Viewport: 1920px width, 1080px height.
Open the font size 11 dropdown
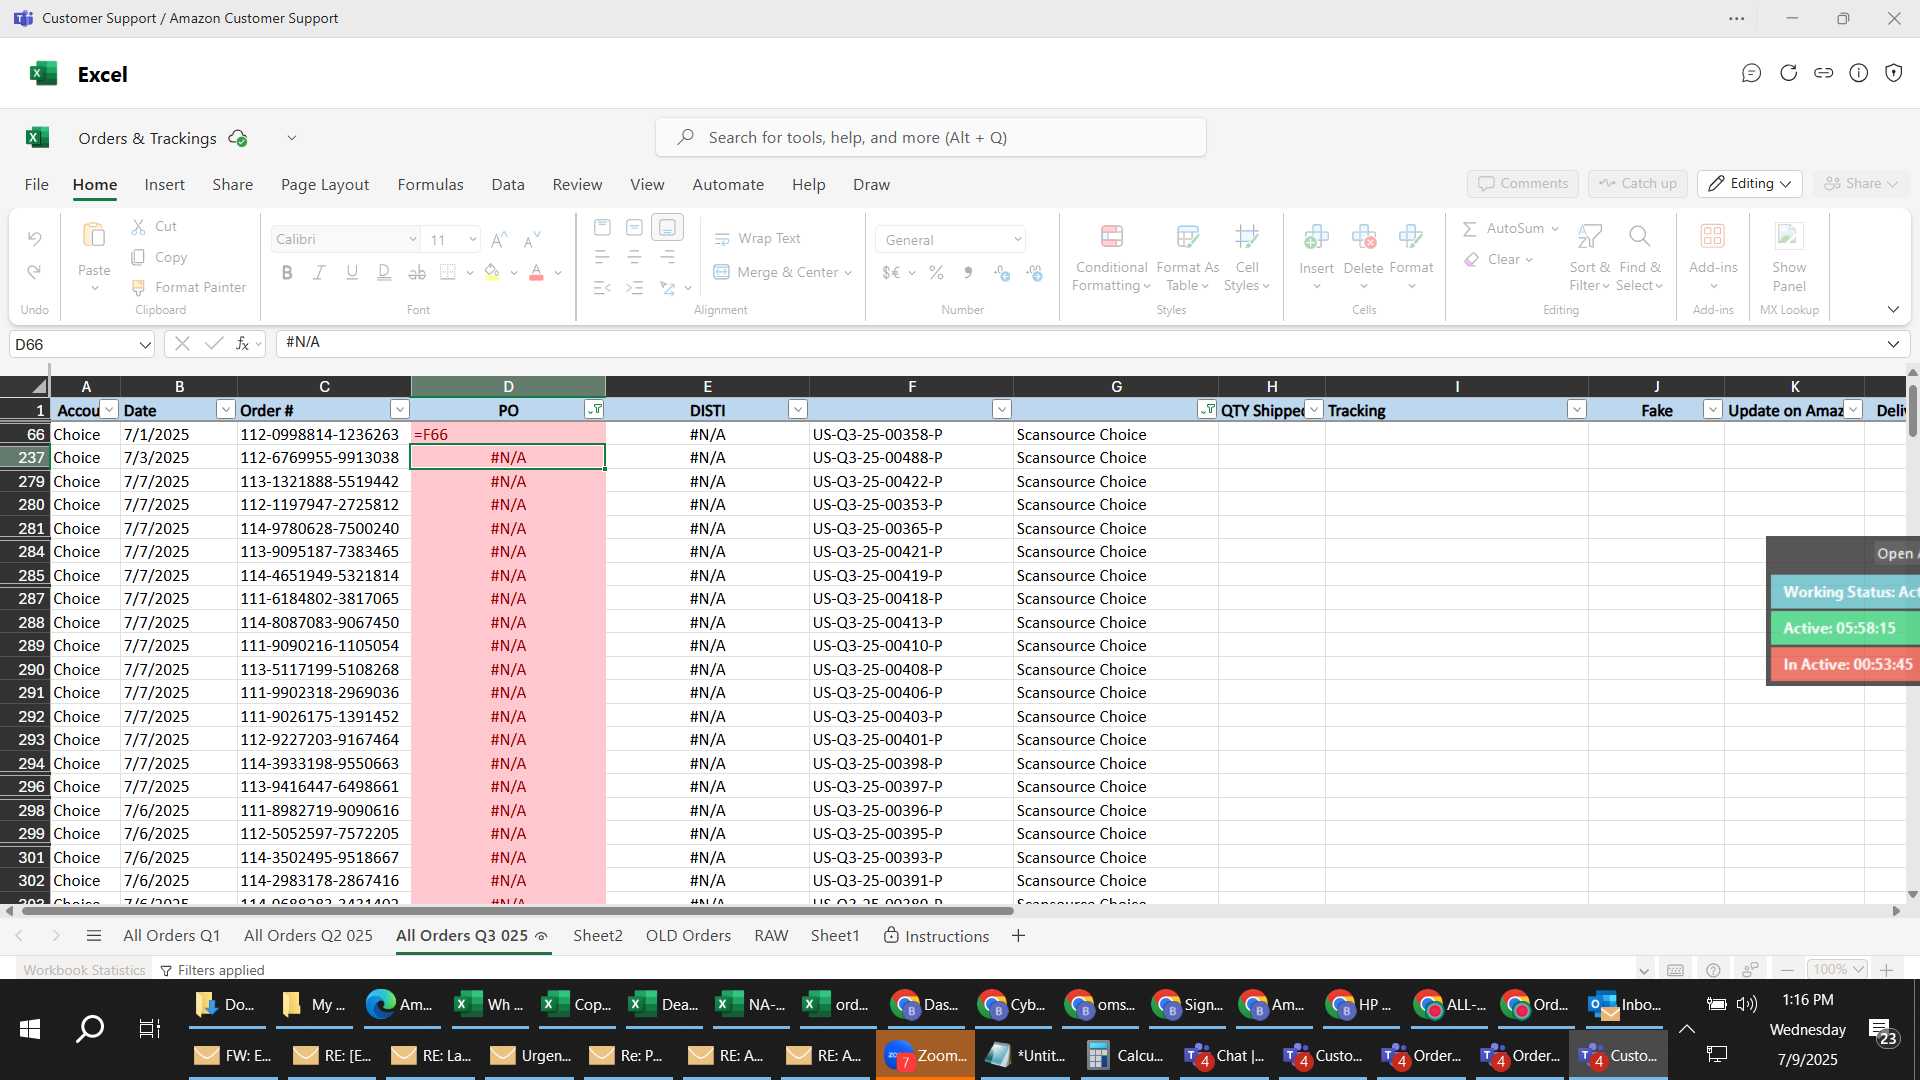pyautogui.click(x=472, y=240)
